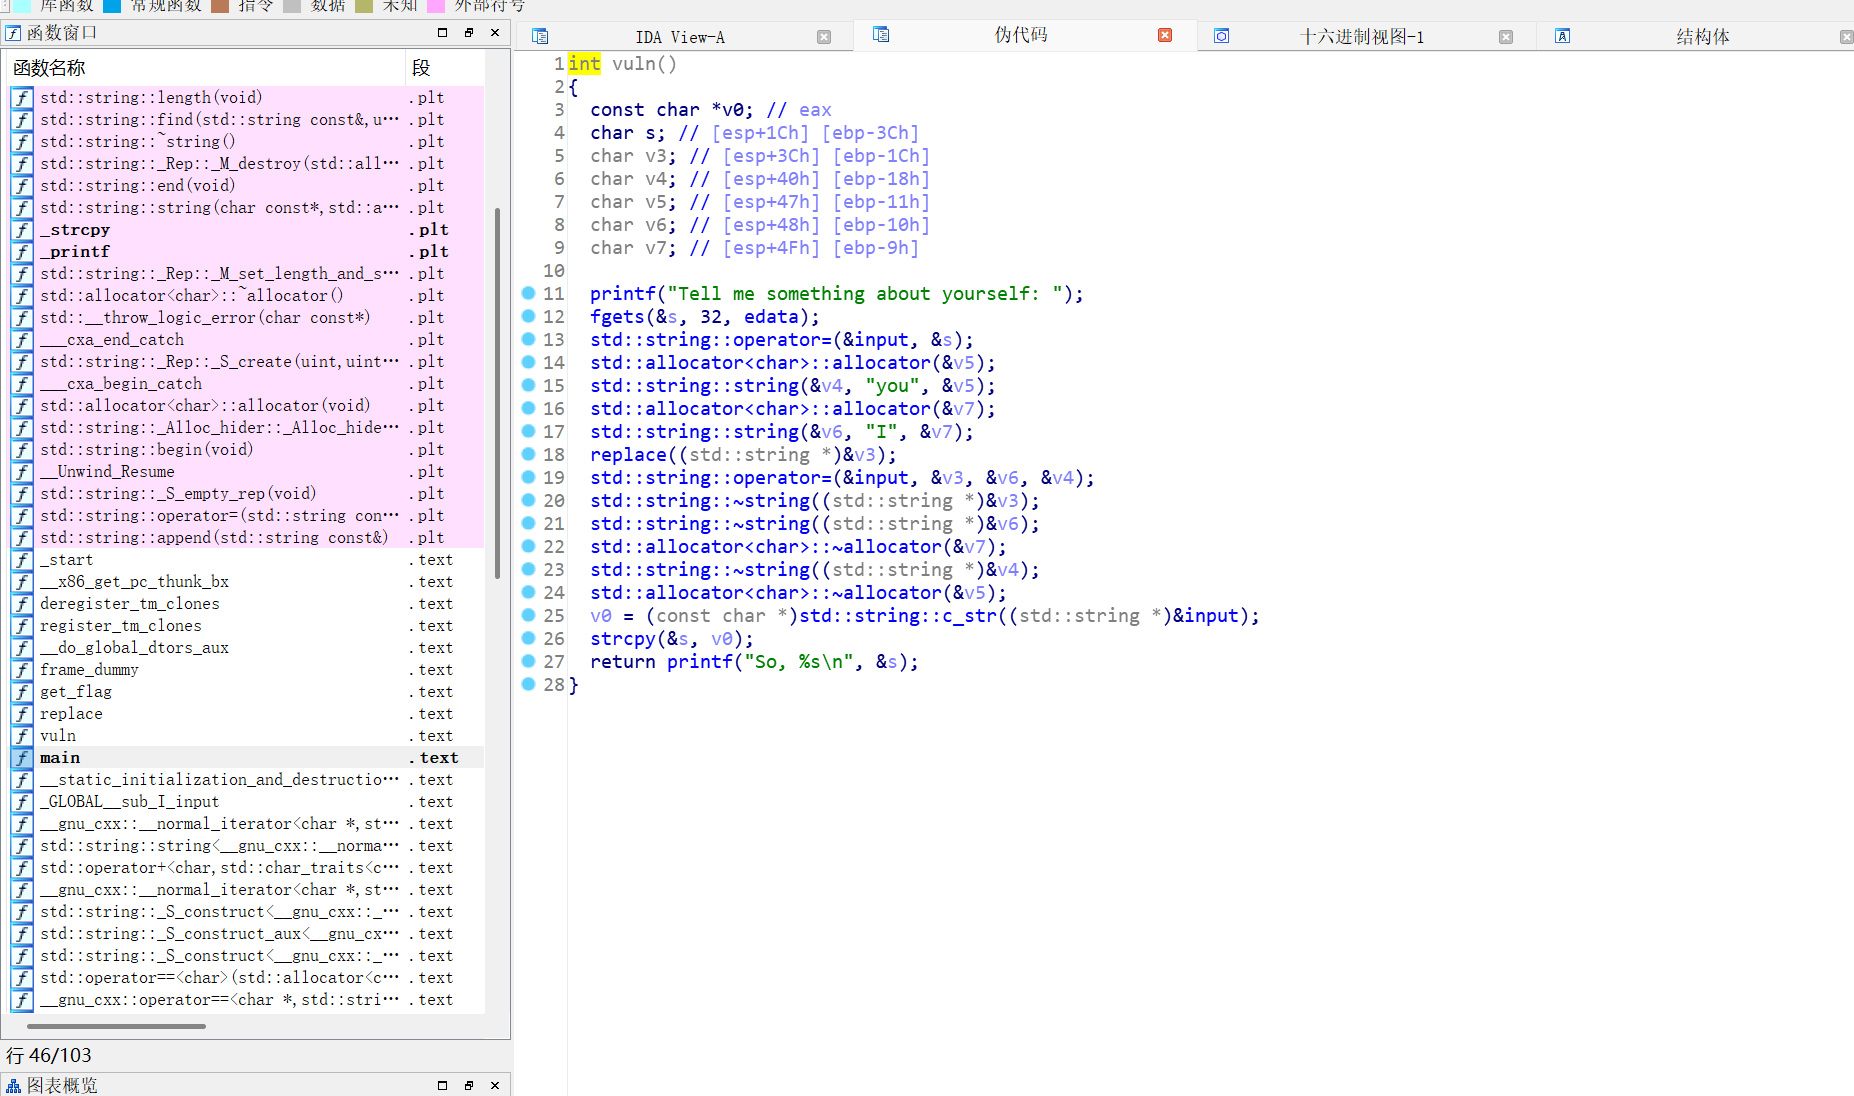Close the 伪代码 tab with the red X
Screen dimensions: 1854x1096
click(1165, 35)
